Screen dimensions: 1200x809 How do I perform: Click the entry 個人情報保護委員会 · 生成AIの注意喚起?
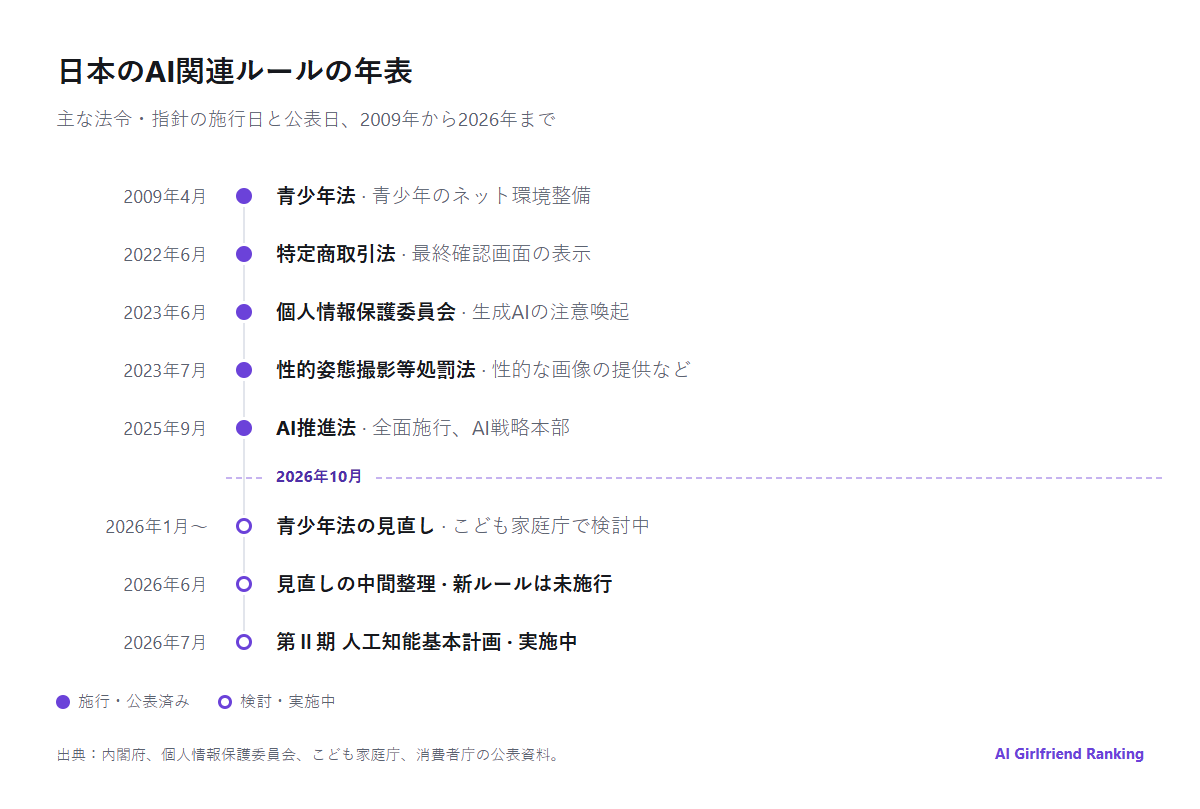tap(453, 312)
